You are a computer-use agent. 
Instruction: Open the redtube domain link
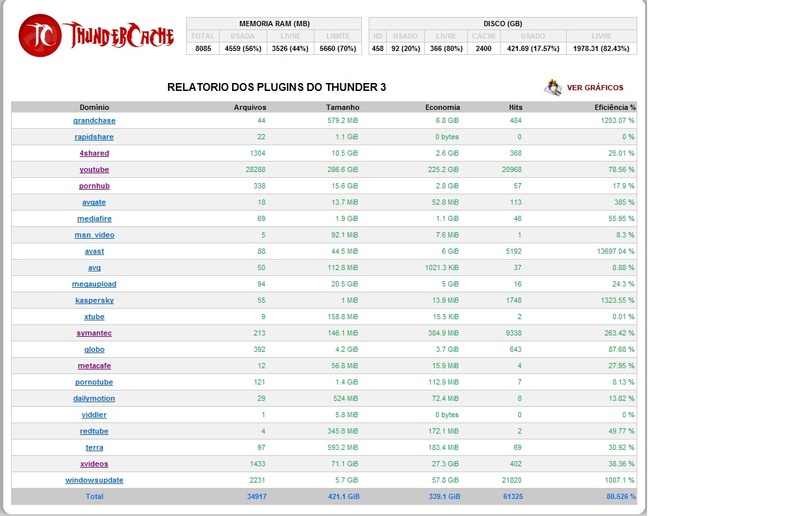tap(94, 431)
